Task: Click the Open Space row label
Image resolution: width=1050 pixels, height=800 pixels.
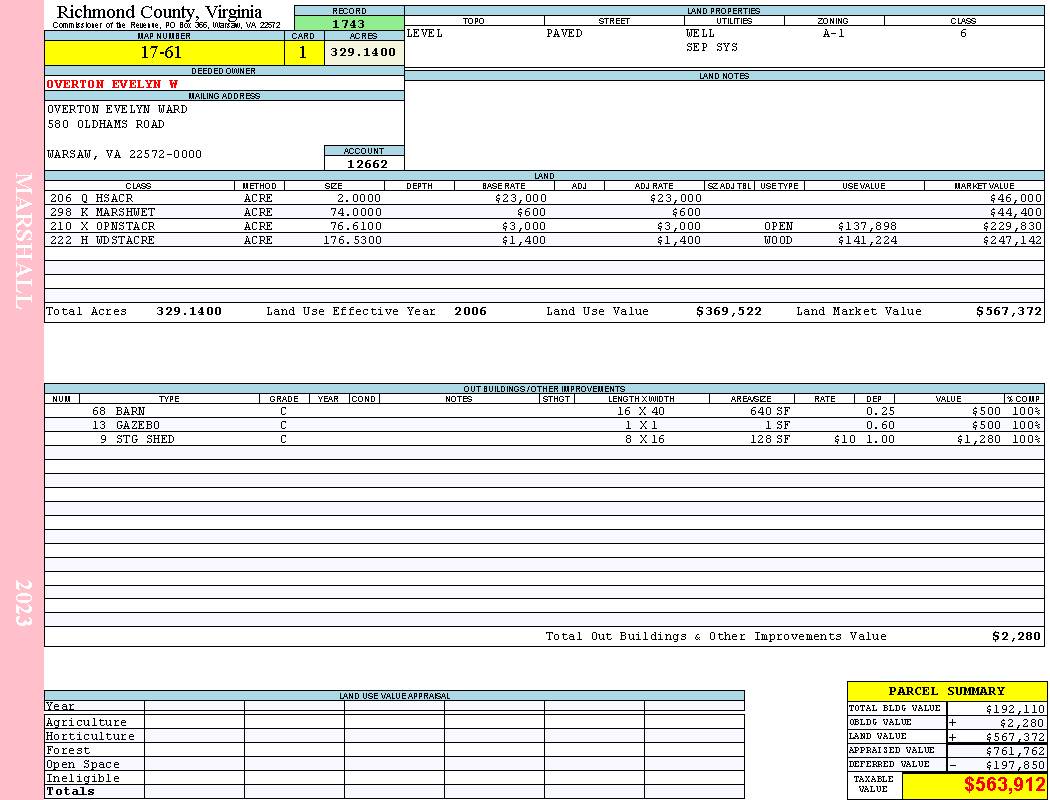Action: pyautogui.click(x=82, y=765)
